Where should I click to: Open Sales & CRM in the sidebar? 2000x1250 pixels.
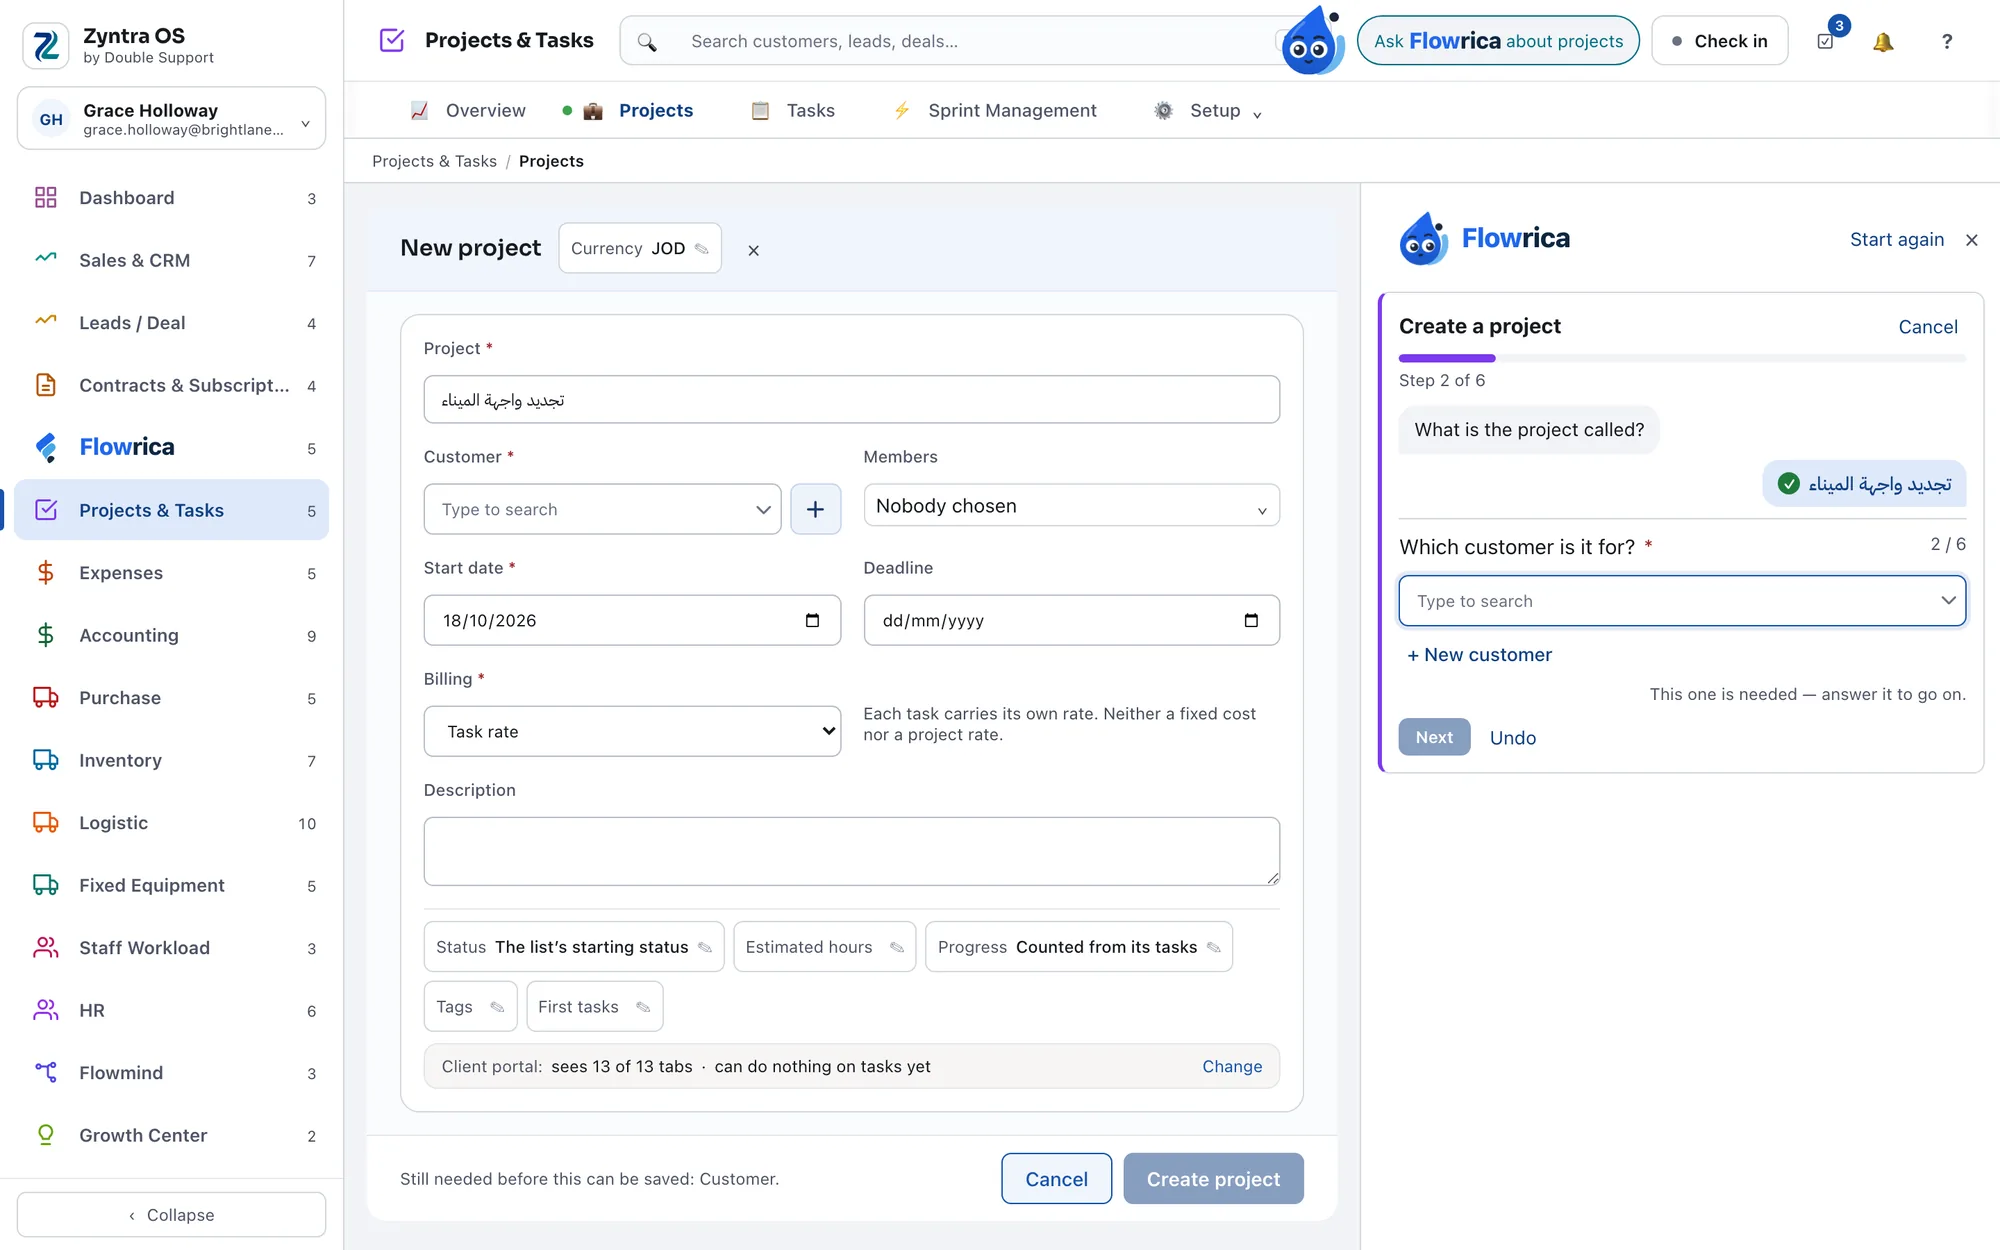coord(172,260)
